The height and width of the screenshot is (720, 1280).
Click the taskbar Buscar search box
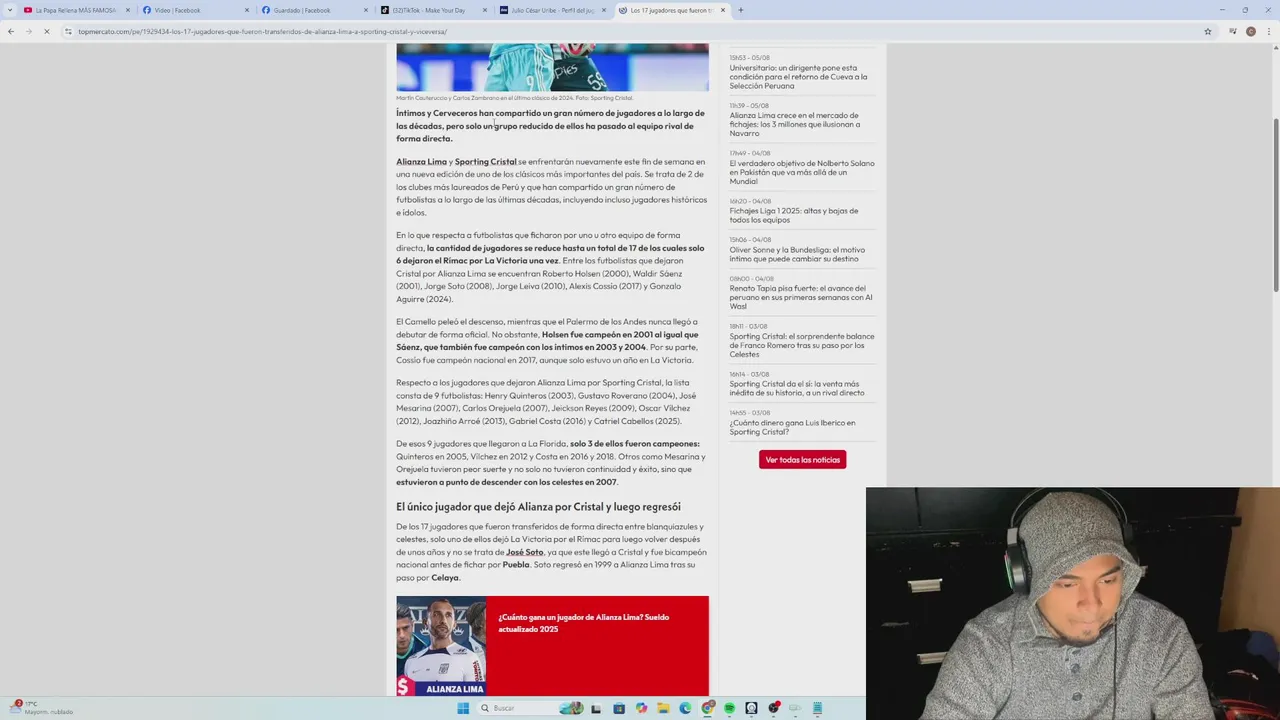tap(531, 708)
